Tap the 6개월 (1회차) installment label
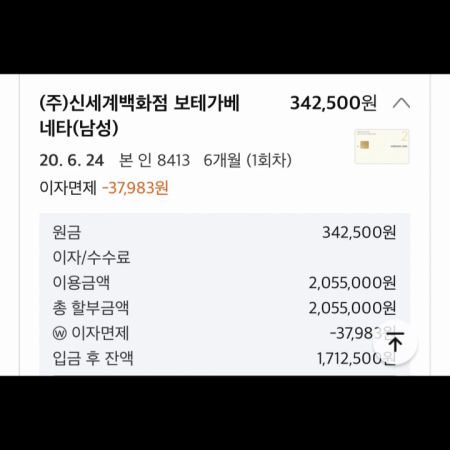Screen dimensions: 450x450 pos(247,160)
